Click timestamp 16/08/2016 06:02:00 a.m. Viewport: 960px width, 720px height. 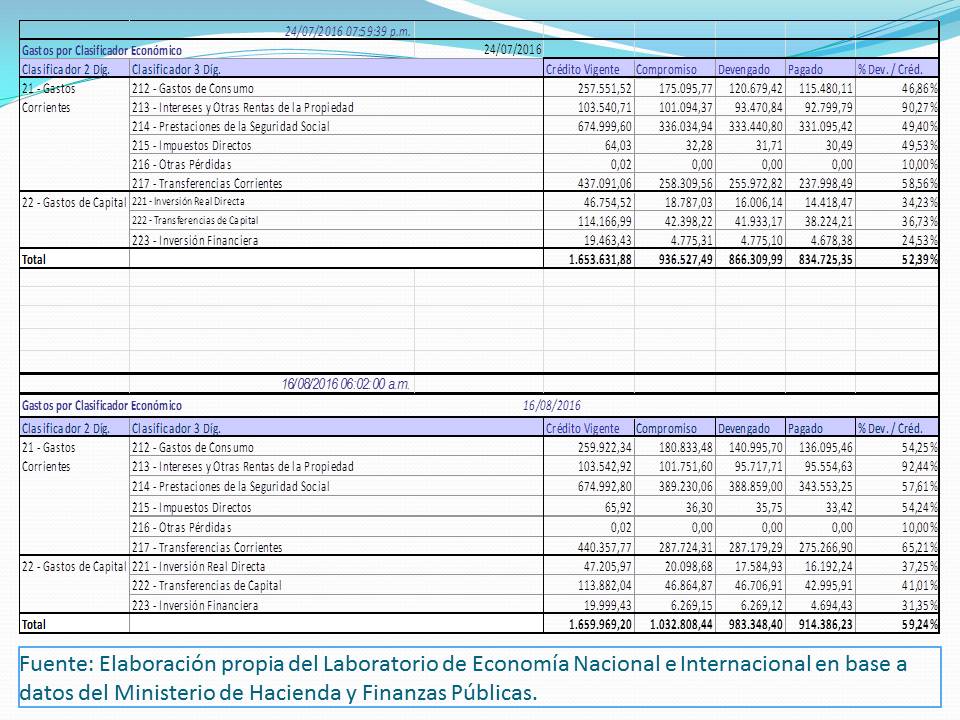point(346,384)
